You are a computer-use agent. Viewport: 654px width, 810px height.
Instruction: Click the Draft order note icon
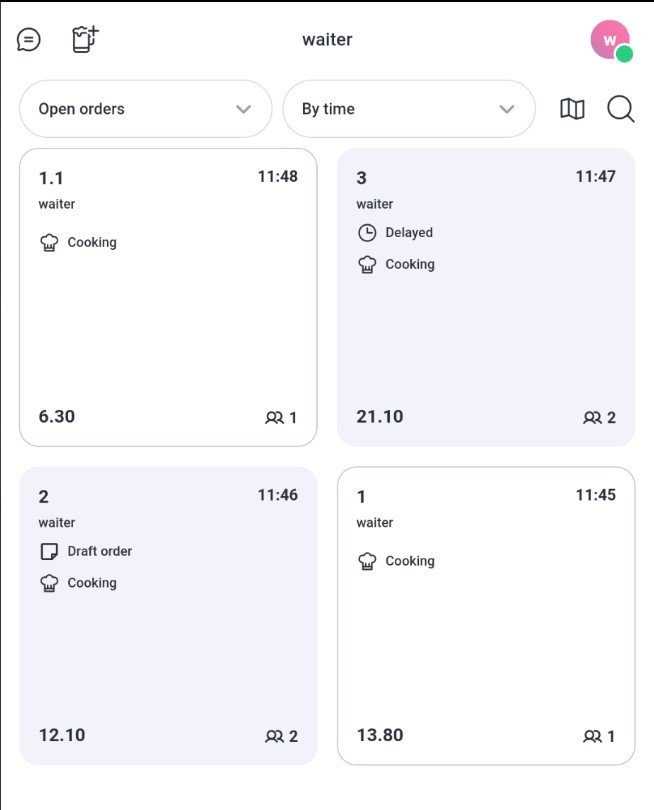click(x=49, y=552)
